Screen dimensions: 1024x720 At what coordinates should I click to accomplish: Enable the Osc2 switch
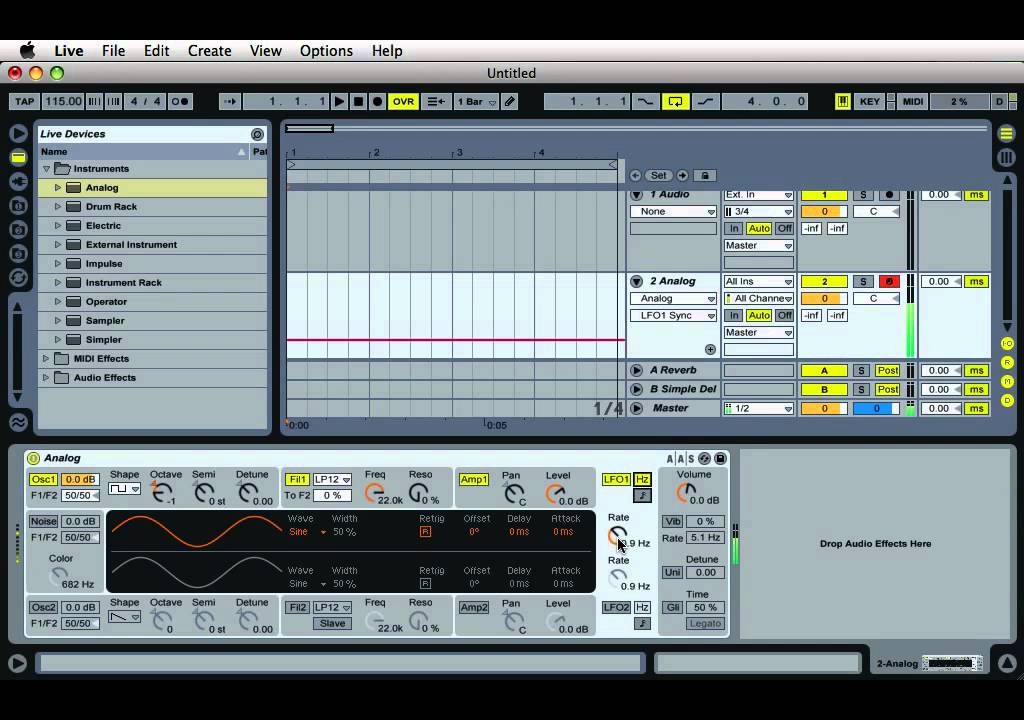click(43, 608)
